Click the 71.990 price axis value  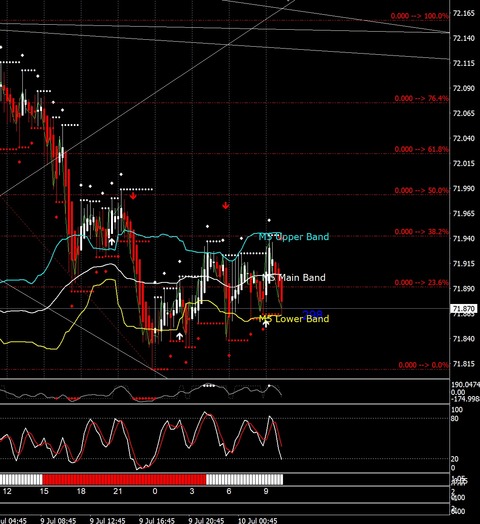(464, 188)
